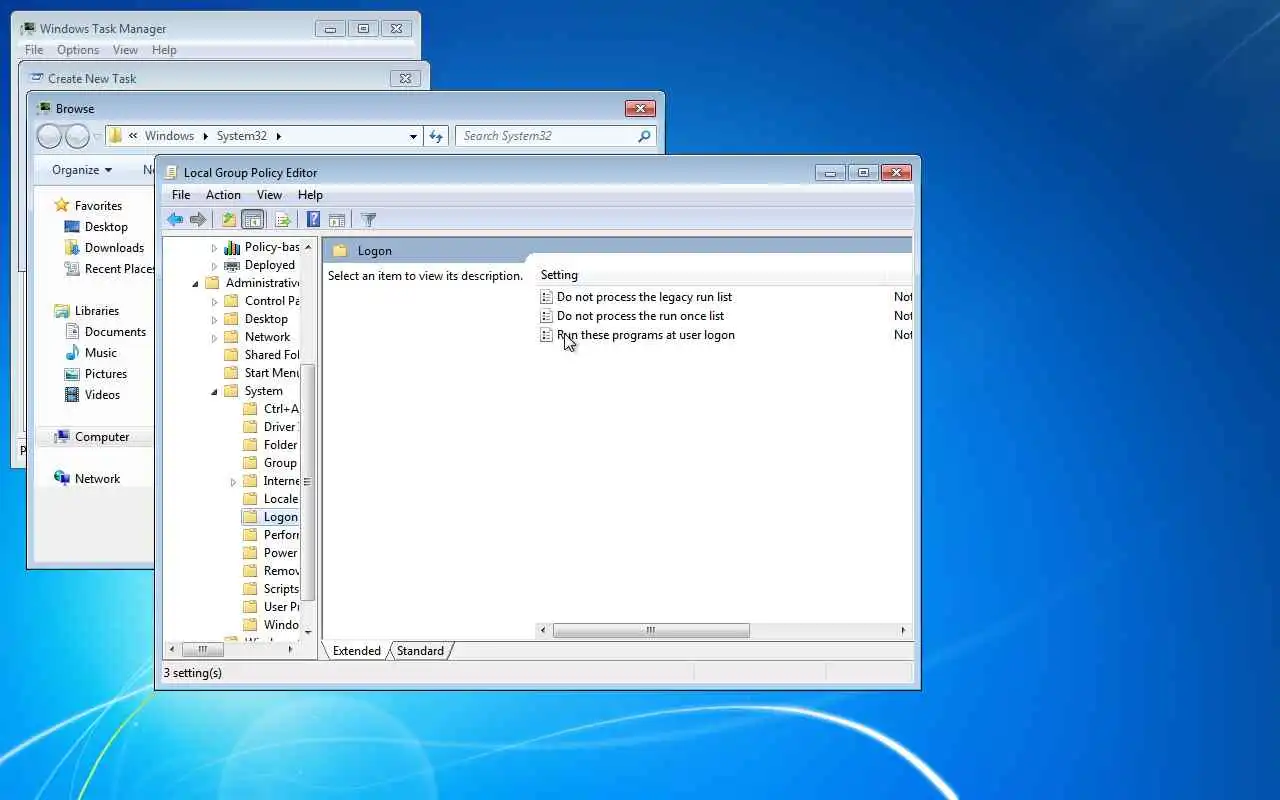The height and width of the screenshot is (800, 1280).
Task: Expand the Desktop node in policy tree
Action: click(214, 319)
